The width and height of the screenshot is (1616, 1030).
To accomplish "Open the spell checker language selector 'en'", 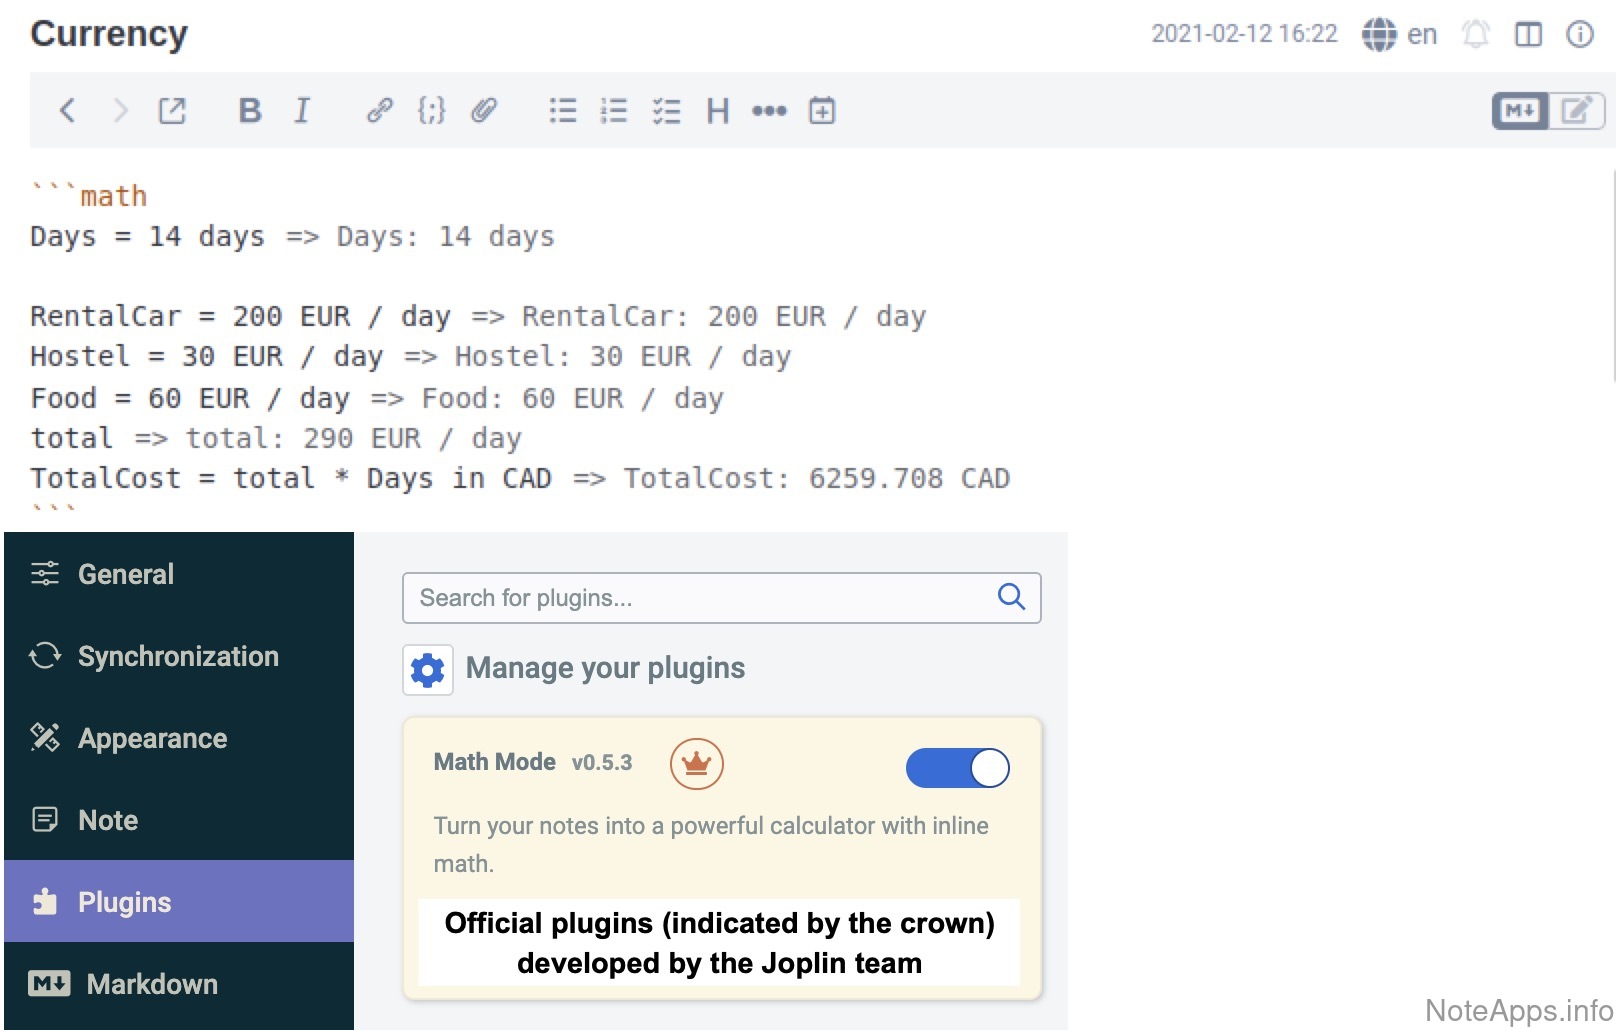I will (1400, 34).
